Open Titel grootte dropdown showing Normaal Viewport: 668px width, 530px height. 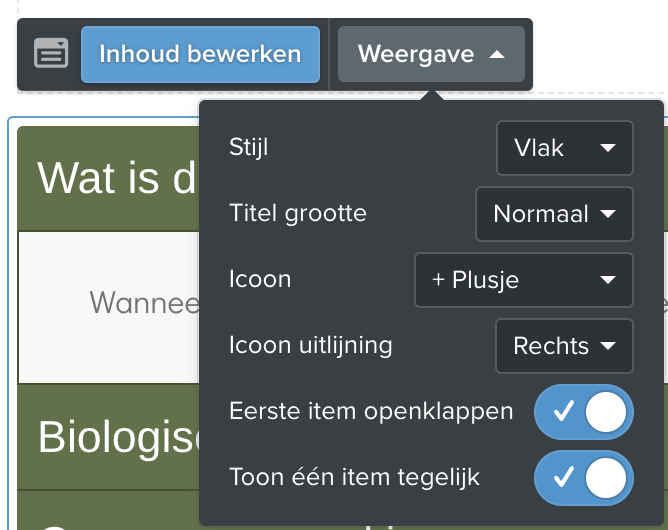coord(554,214)
